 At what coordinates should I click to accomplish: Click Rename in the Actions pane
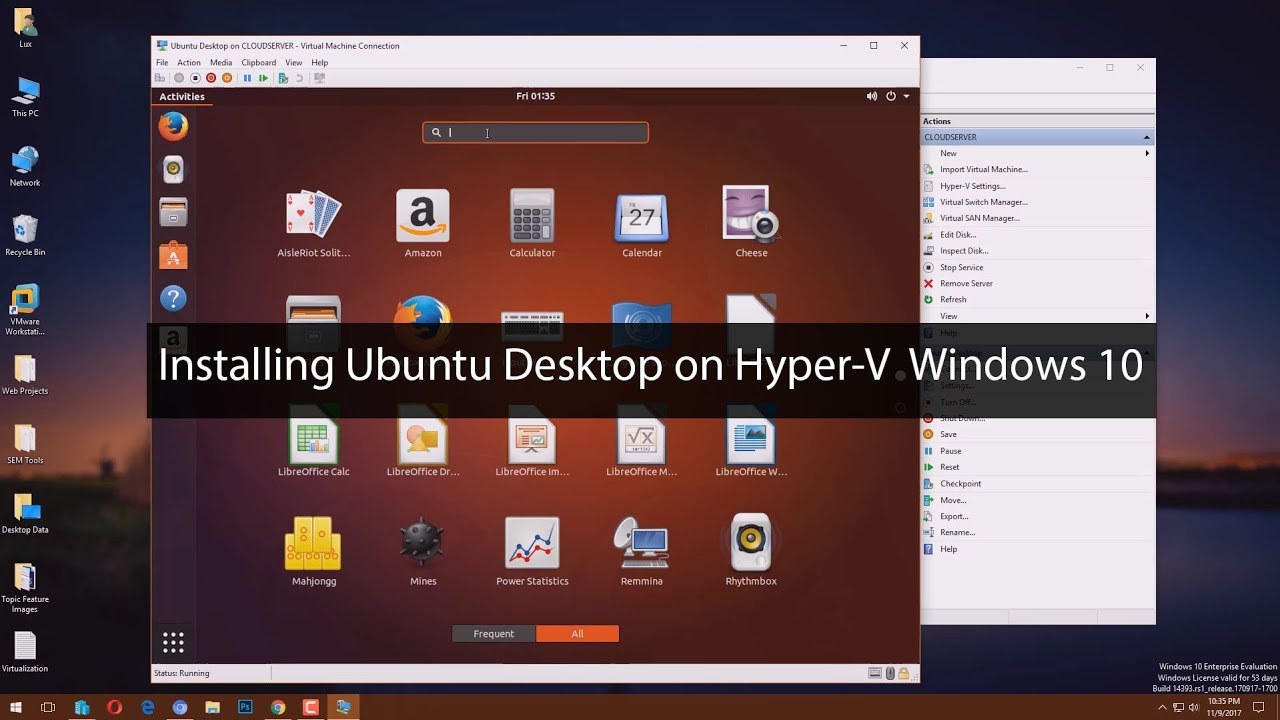[x=957, y=532]
